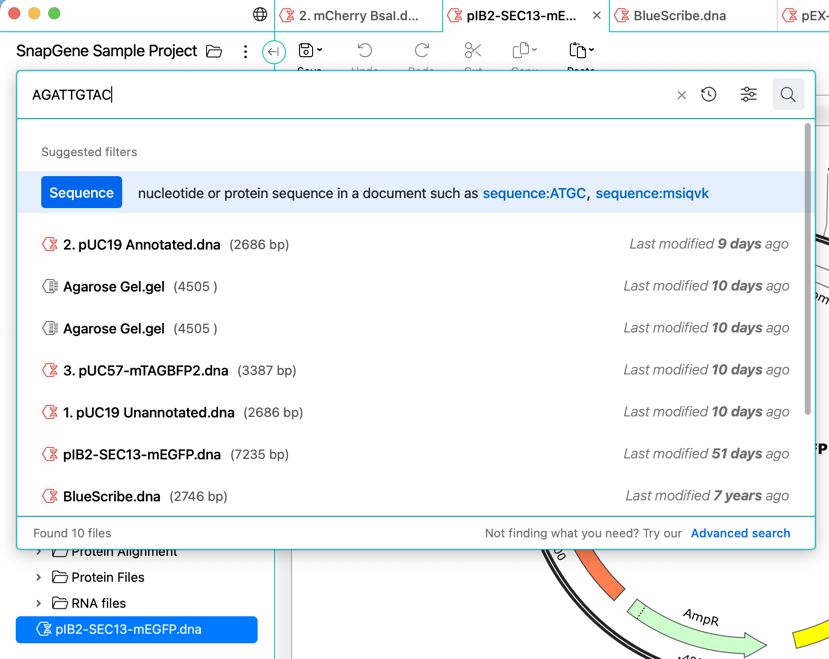Switch to the pIB2-SEC13-mE... tab
The width and height of the screenshot is (829, 659).
(x=521, y=15)
